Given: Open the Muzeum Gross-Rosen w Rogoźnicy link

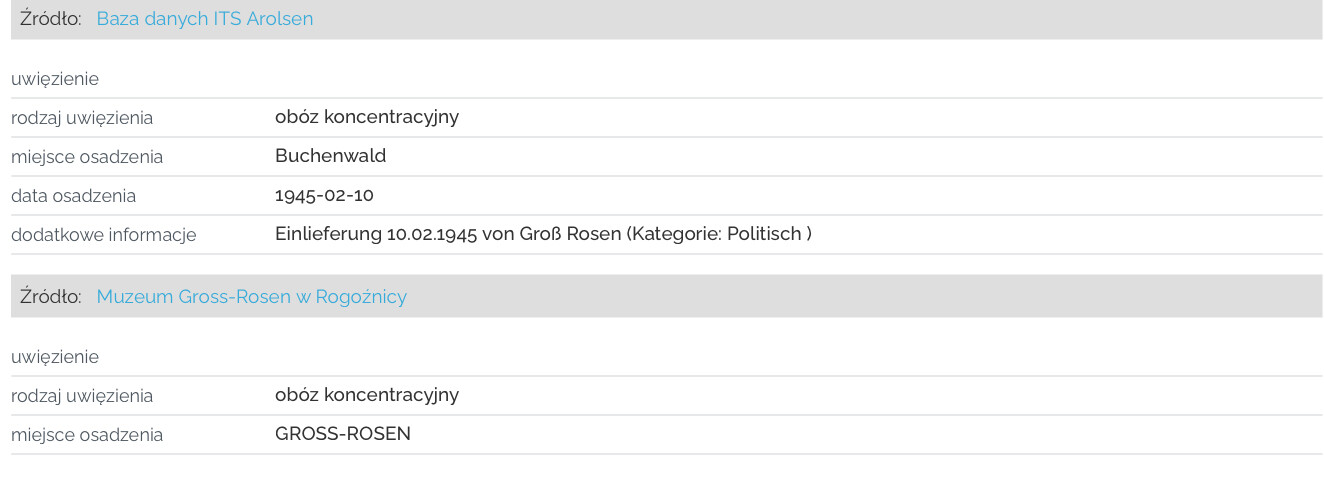Looking at the screenshot, I should coord(251,297).
